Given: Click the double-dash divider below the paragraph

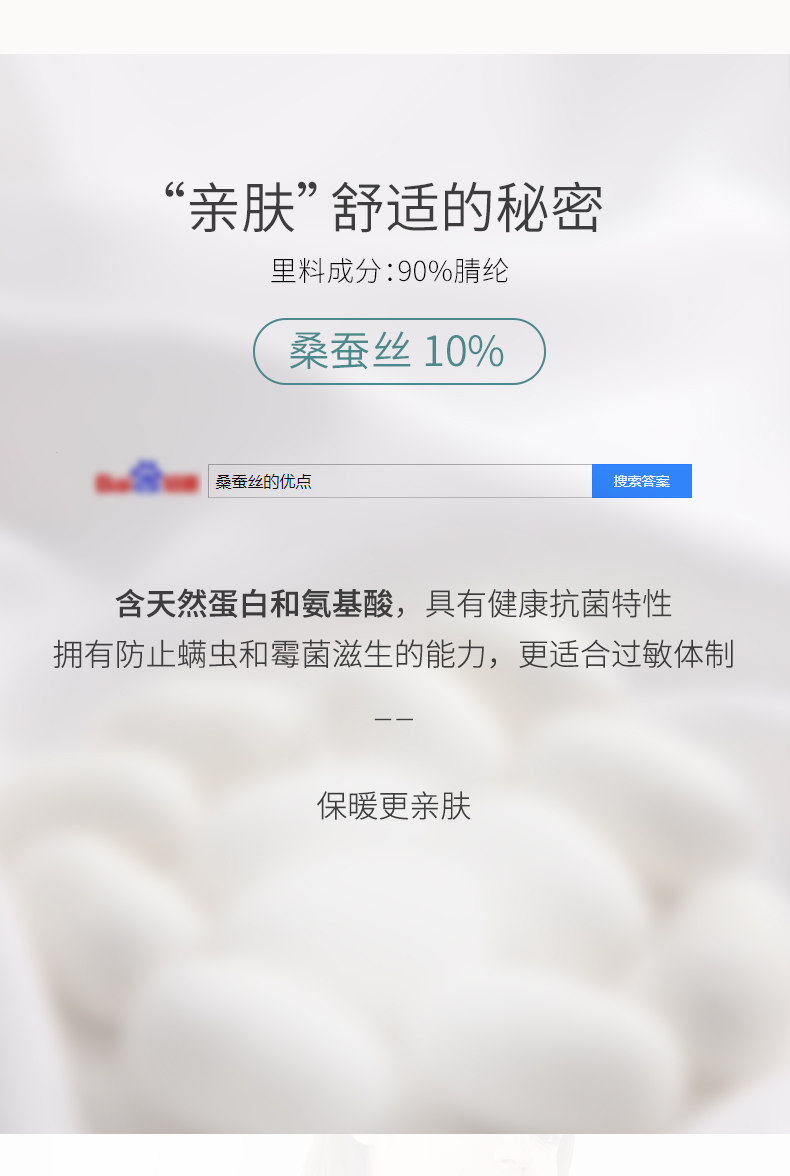Looking at the screenshot, I should tap(394, 718).
